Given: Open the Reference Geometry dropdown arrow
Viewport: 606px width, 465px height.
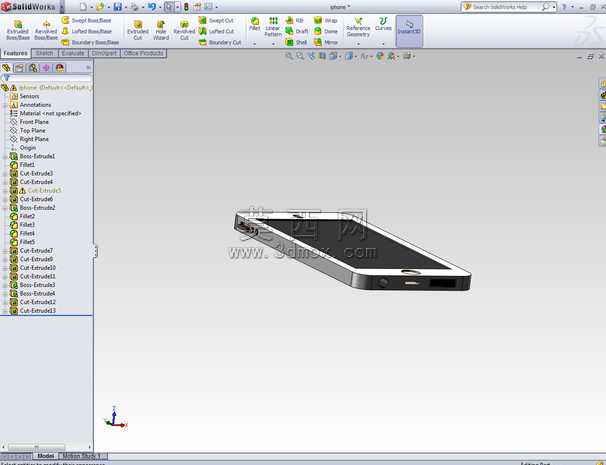Looking at the screenshot, I should tap(358, 44).
